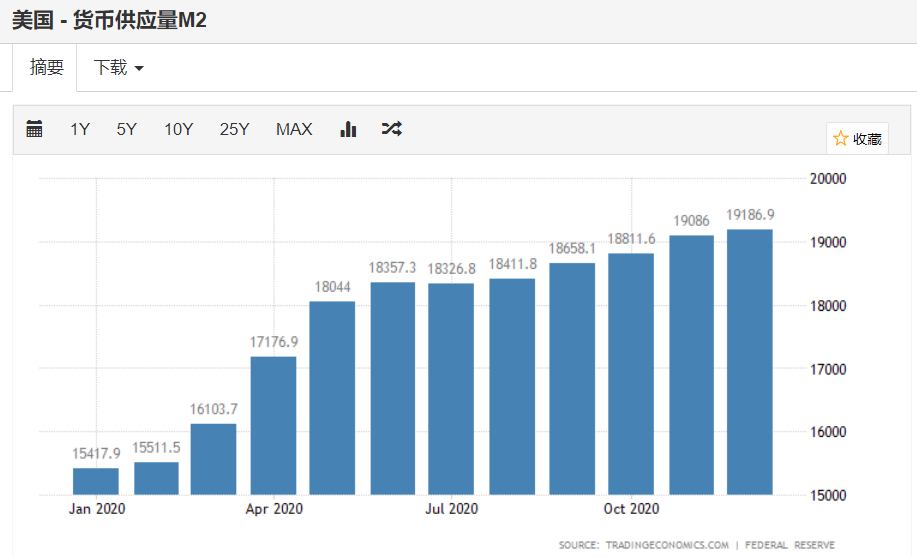Click the page title 美国 - 货币供应量M2
The width and height of the screenshot is (917, 557).
[109, 20]
